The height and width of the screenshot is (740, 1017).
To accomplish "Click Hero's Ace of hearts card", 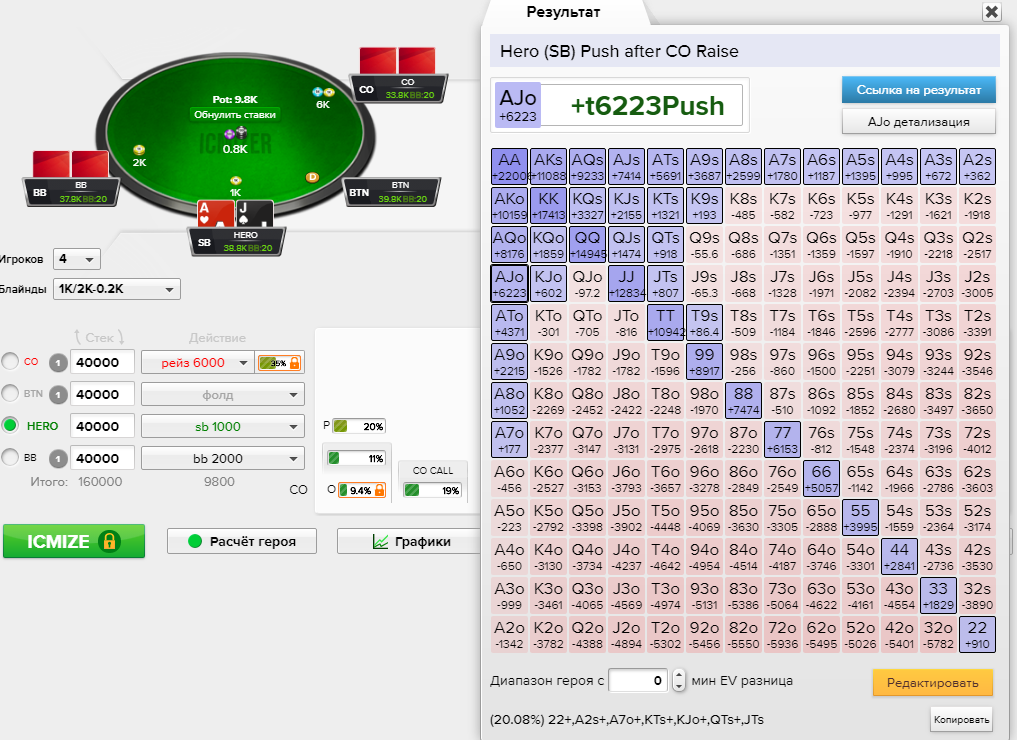I will coord(215,214).
